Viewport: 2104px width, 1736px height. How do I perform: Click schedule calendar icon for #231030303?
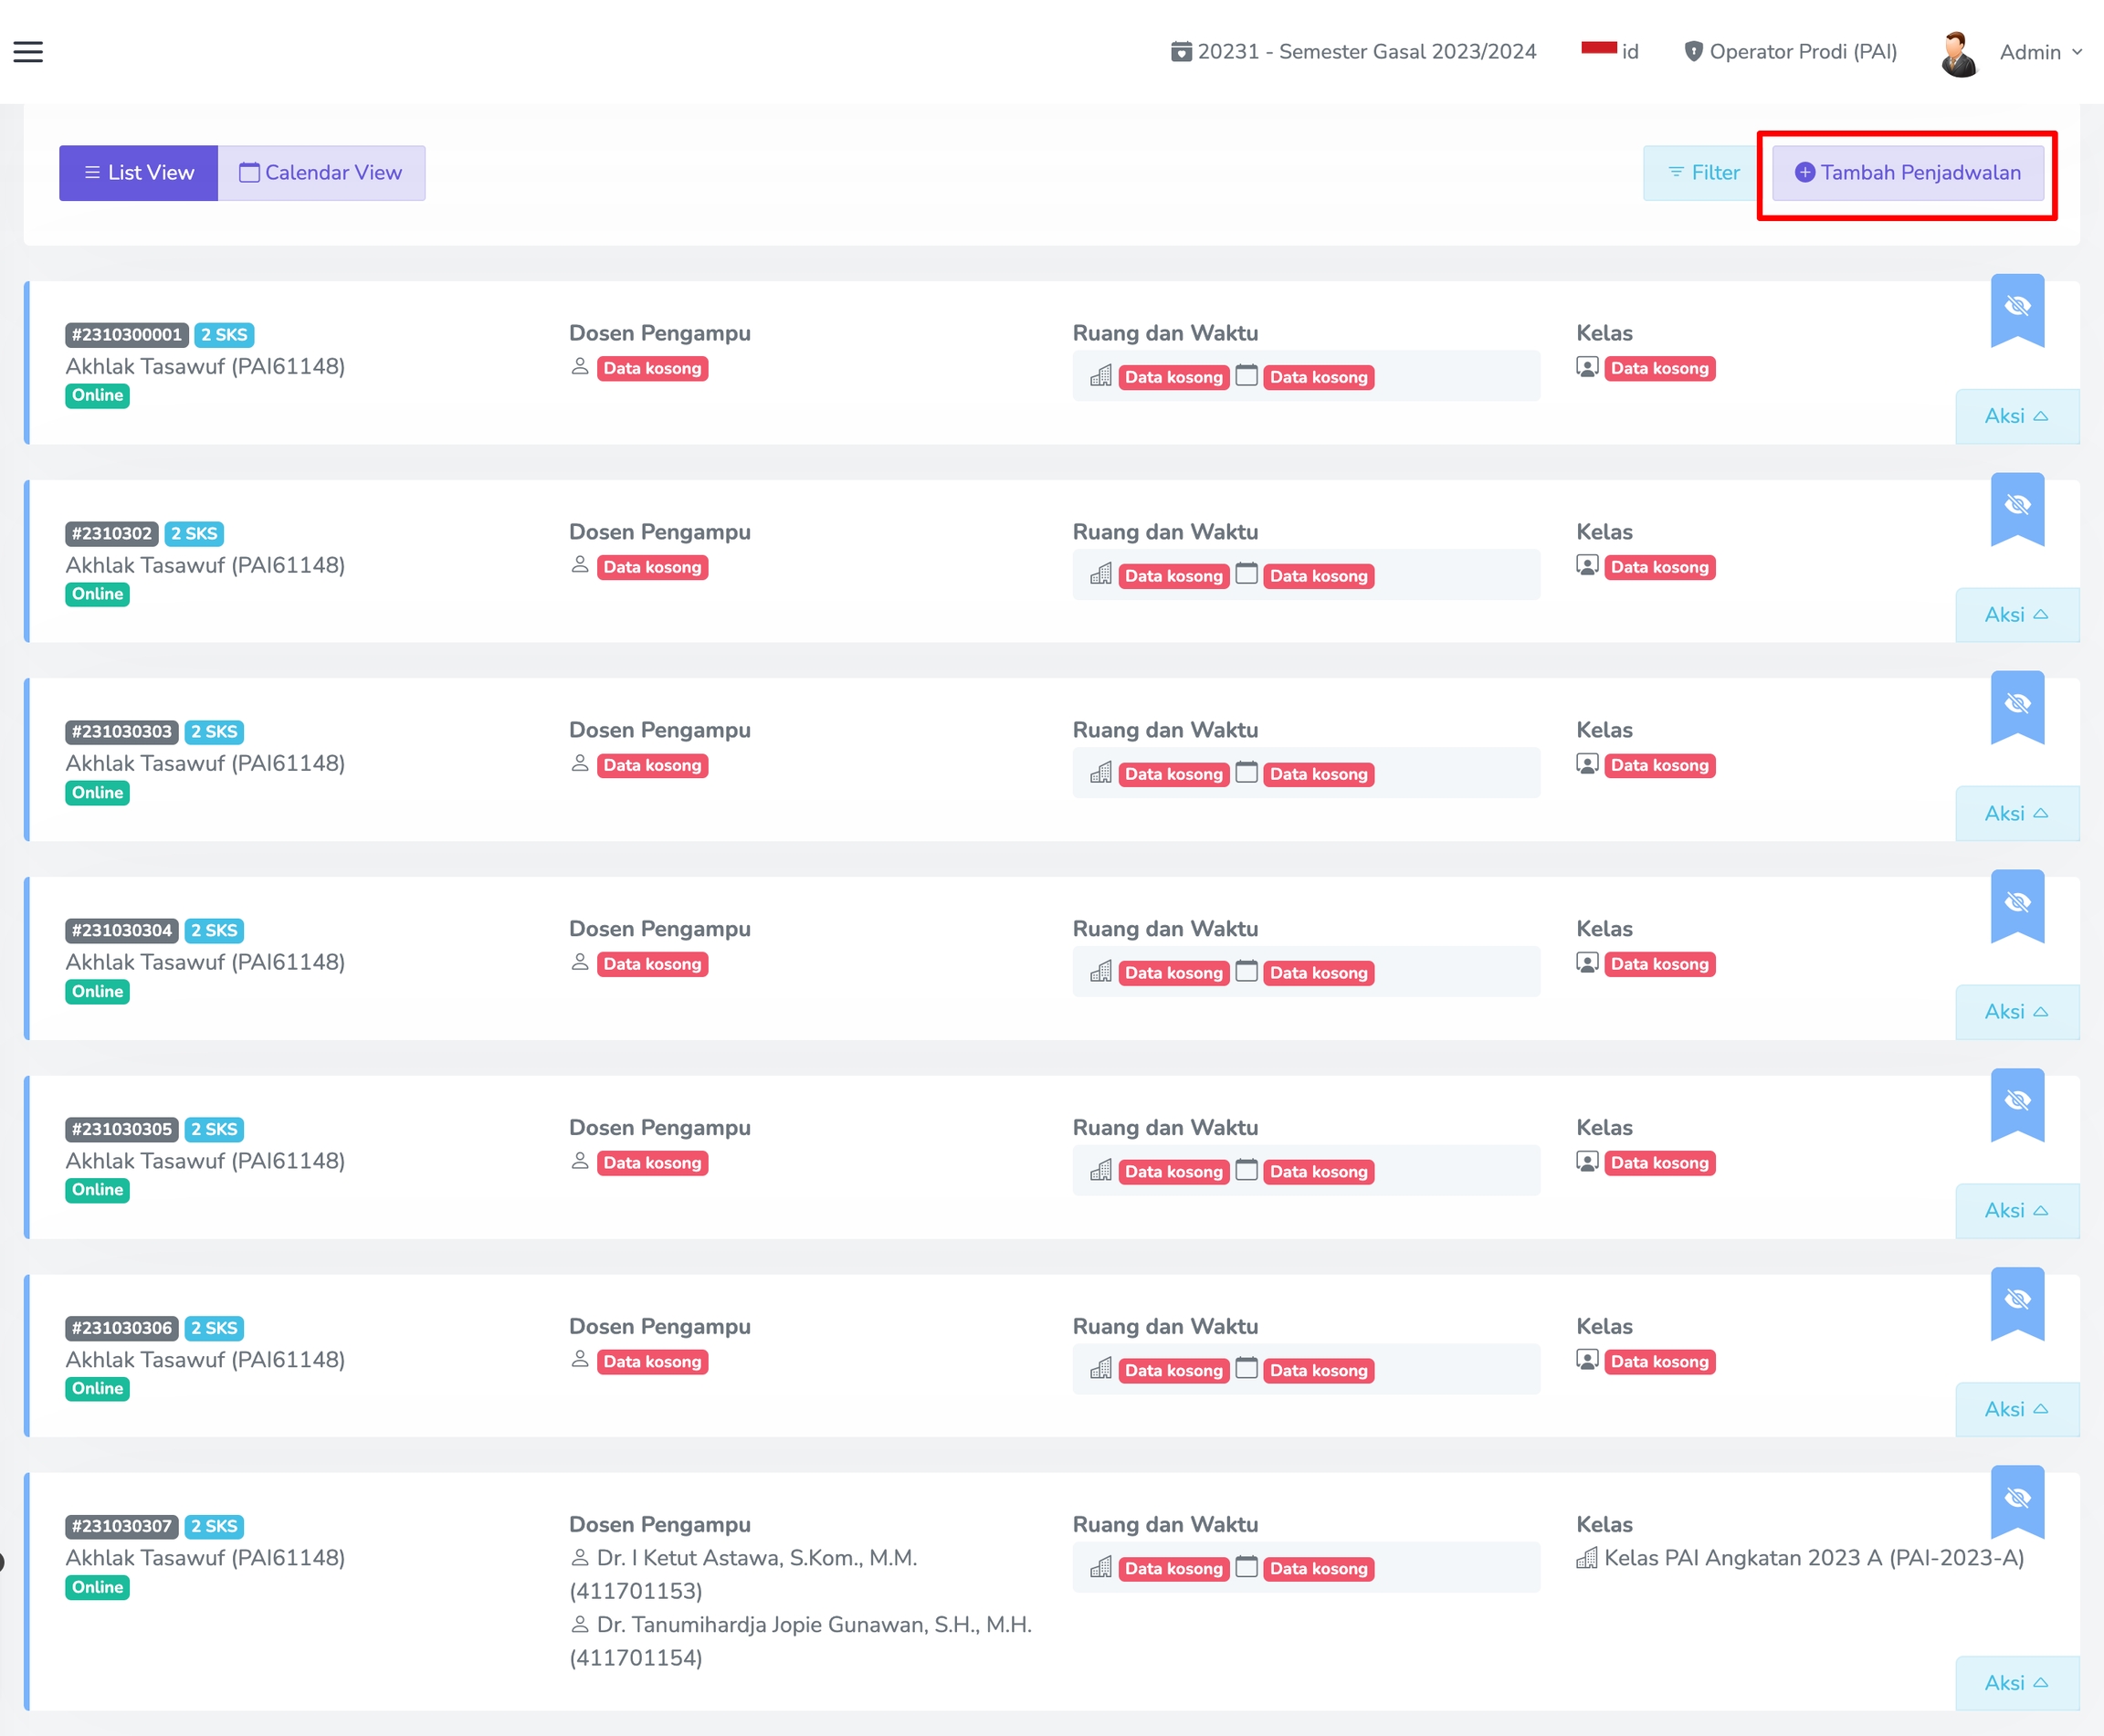click(x=1246, y=772)
